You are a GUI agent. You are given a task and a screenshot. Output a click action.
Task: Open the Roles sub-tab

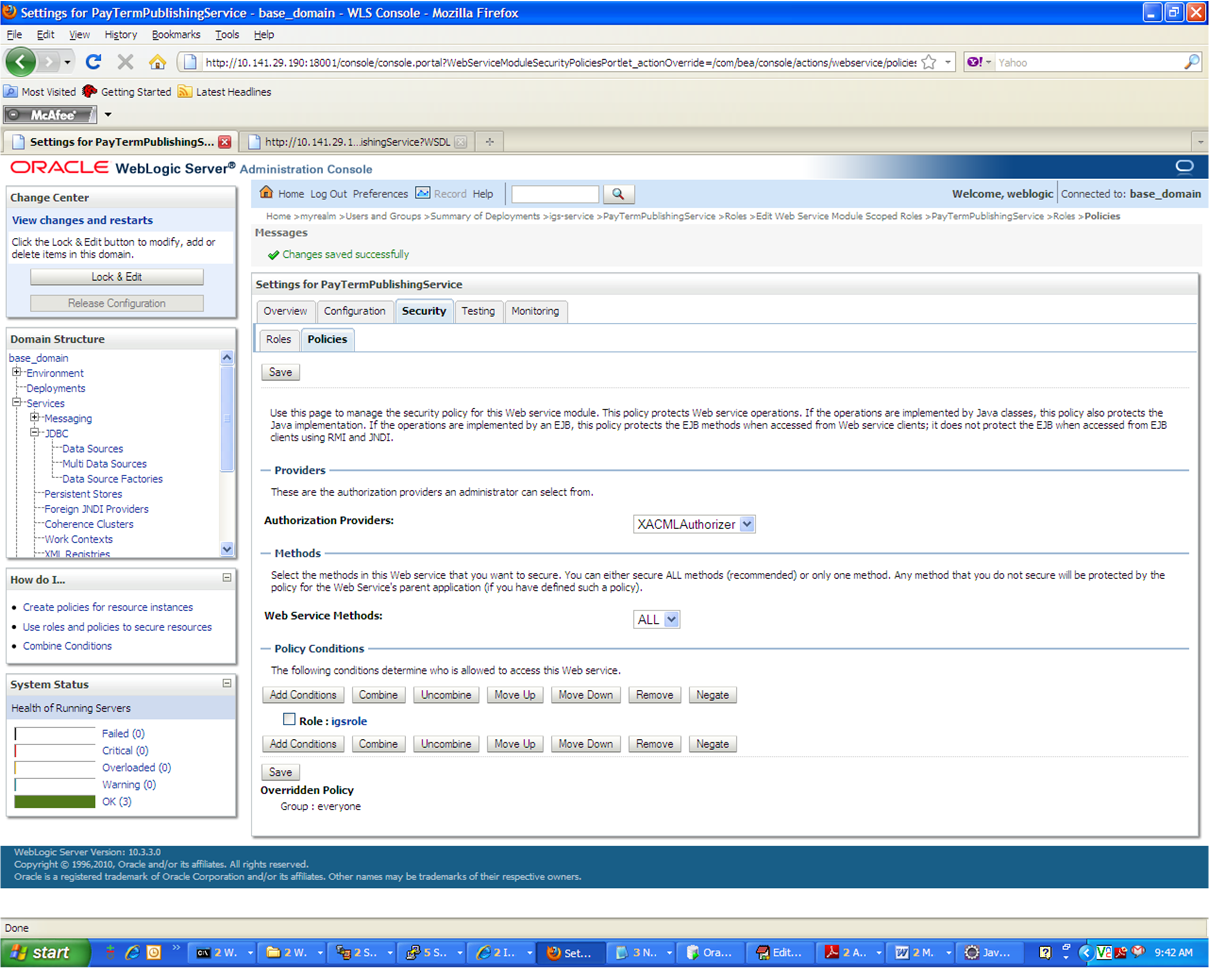(279, 339)
